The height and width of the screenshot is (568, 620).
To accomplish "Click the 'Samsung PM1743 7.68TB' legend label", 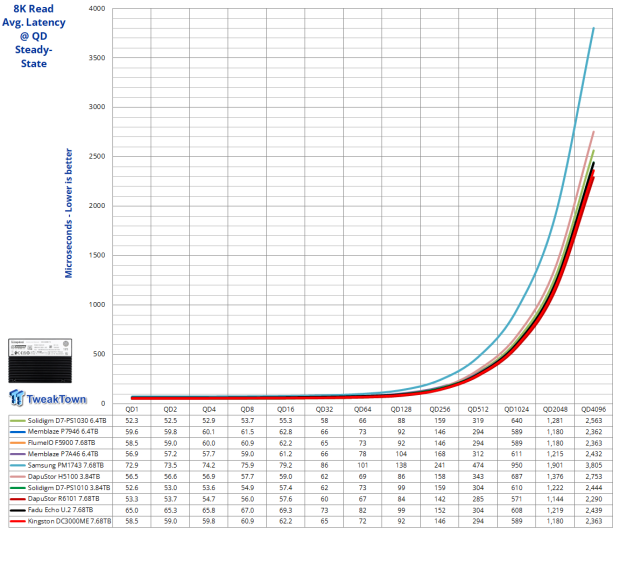I will click(66, 466).
